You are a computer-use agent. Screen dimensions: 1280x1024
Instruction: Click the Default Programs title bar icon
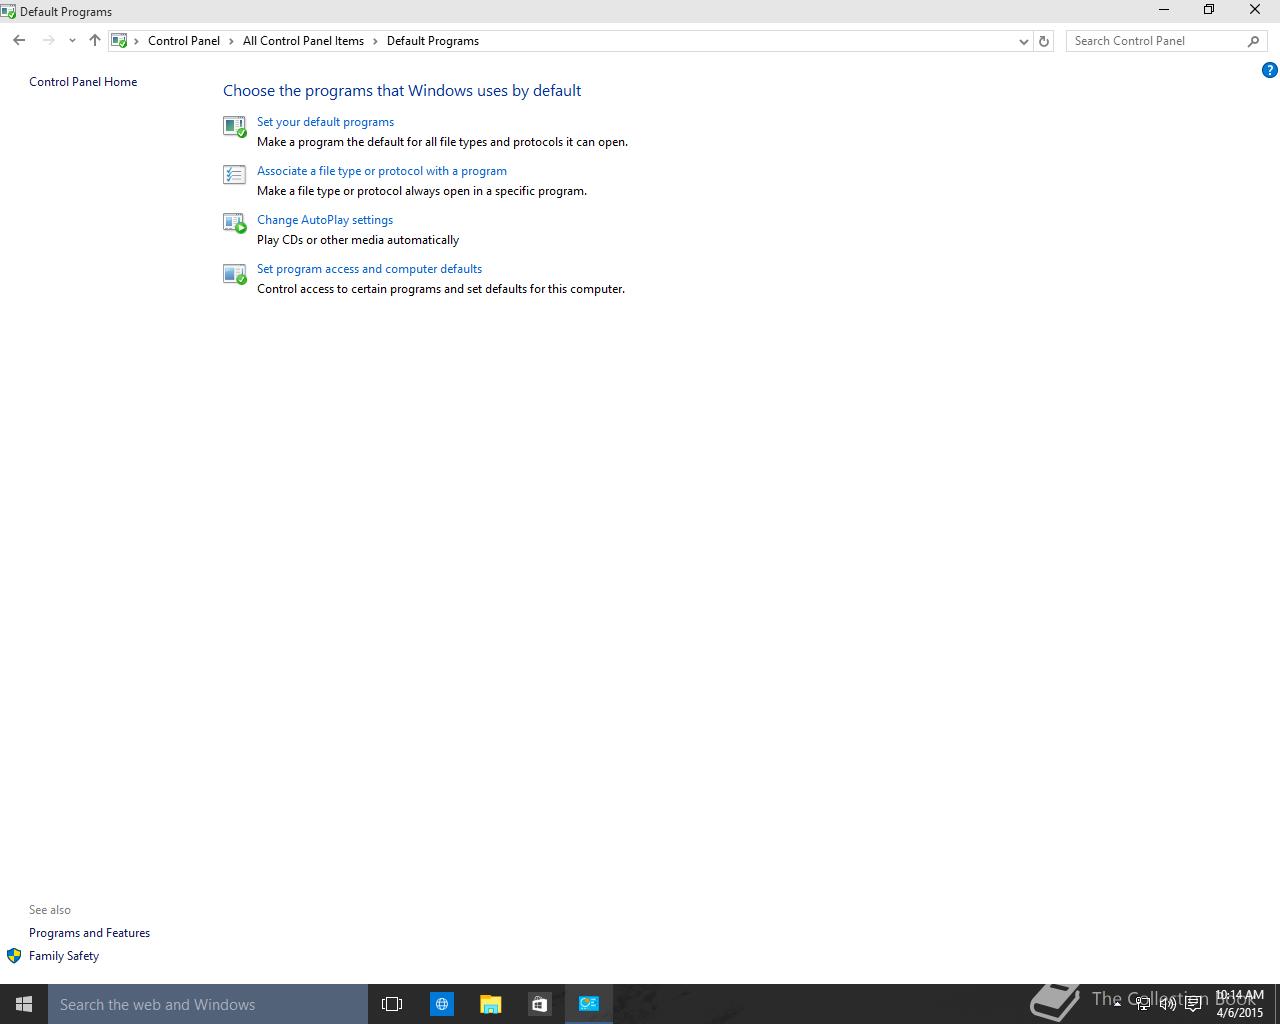pos(8,12)
